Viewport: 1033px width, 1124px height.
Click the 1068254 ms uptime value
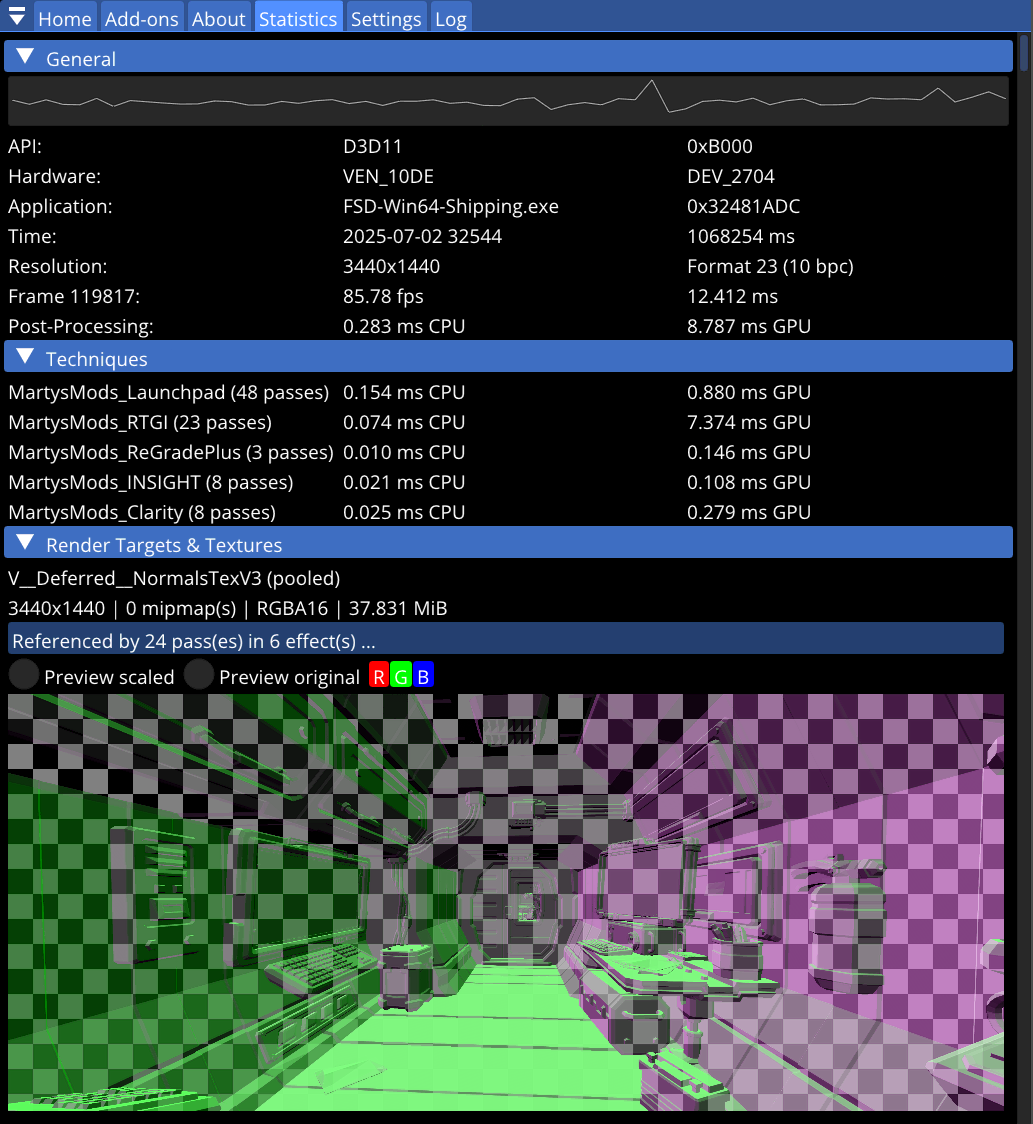[x=741, y=237]
